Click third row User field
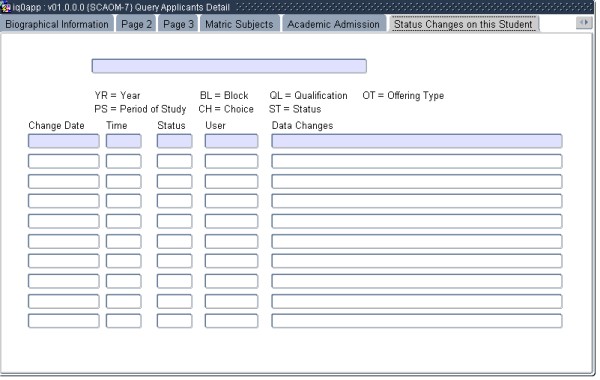Screen dimensions: 600x380 click(231, 181)
